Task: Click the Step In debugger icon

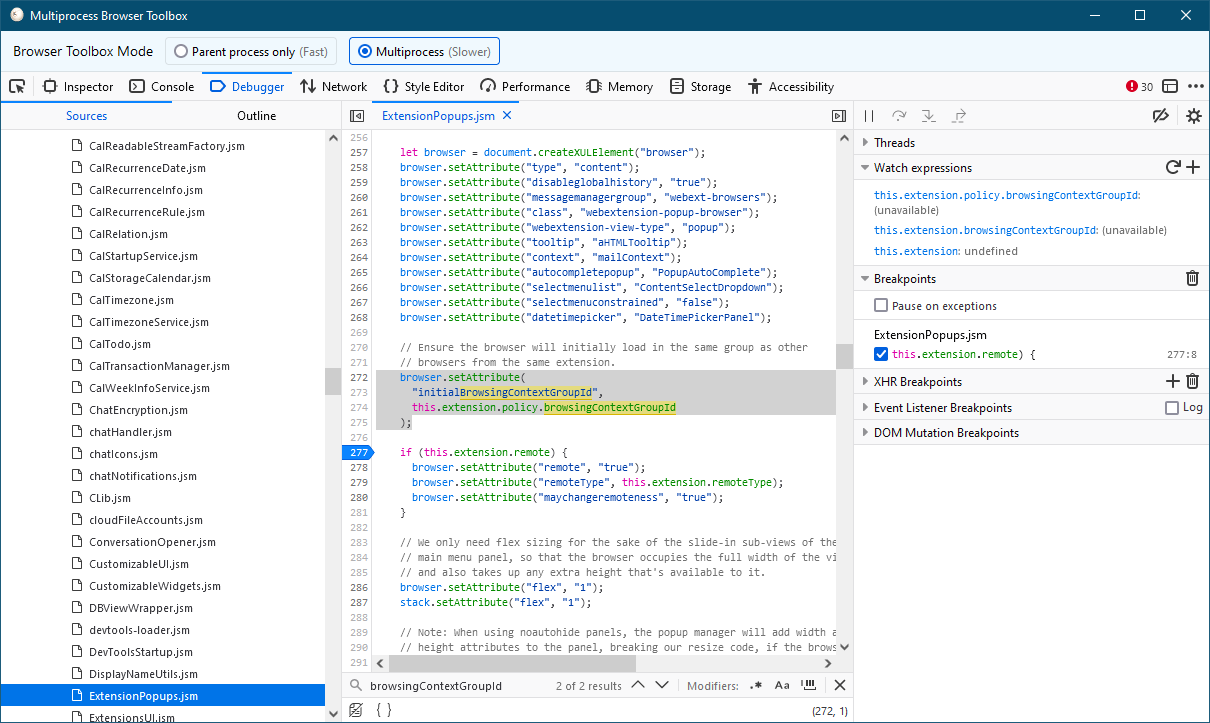Action: click(x=928, y=116)
